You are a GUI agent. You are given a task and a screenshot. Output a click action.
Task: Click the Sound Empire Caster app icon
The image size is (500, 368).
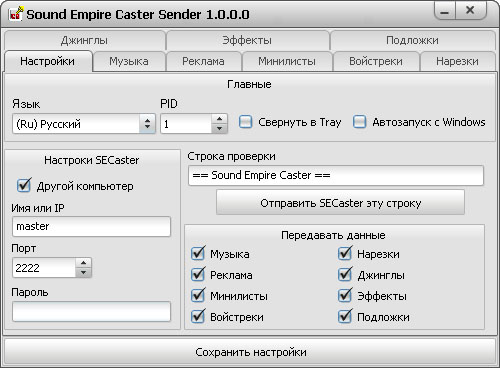(16, 14)
